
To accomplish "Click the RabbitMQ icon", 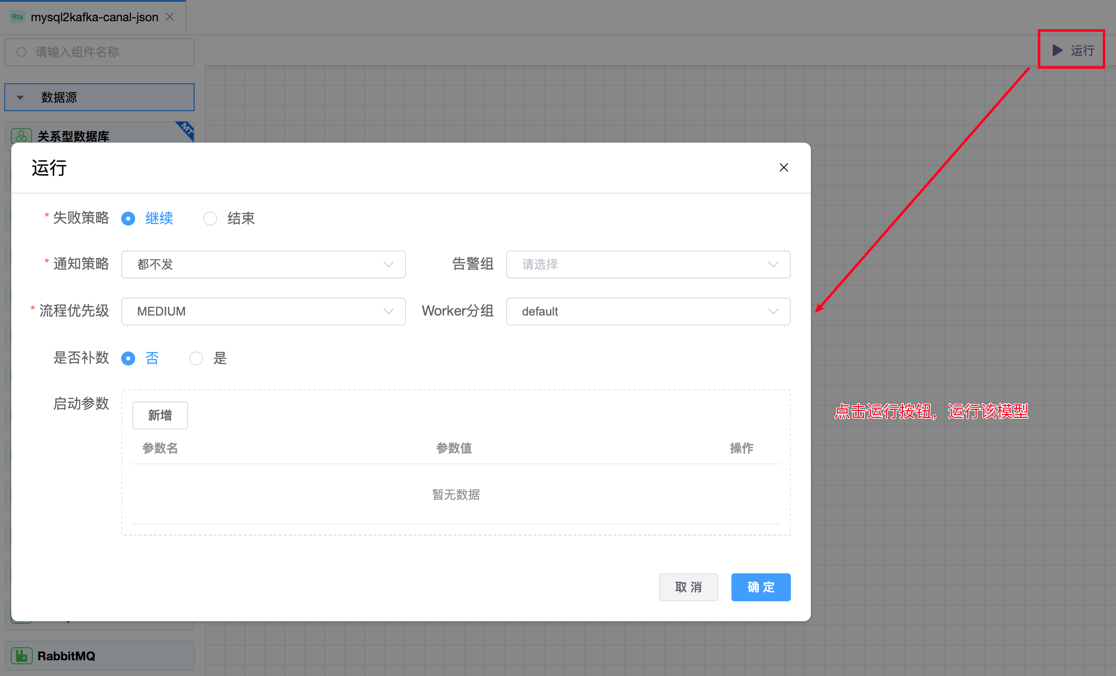I will [x=21, y=656].
